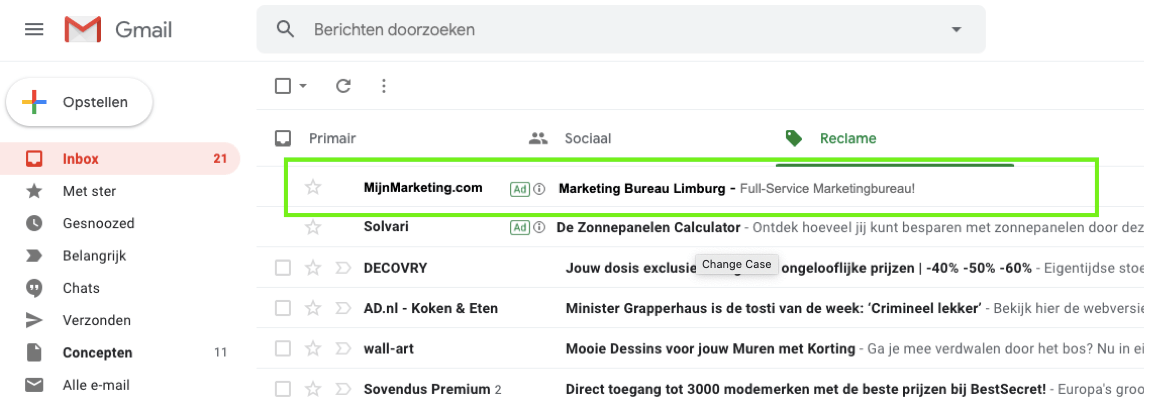The height and width of the screenshot is (404, 1169).
Task: Click the green Reclame tag icon
Action: (x=794, y=138)
